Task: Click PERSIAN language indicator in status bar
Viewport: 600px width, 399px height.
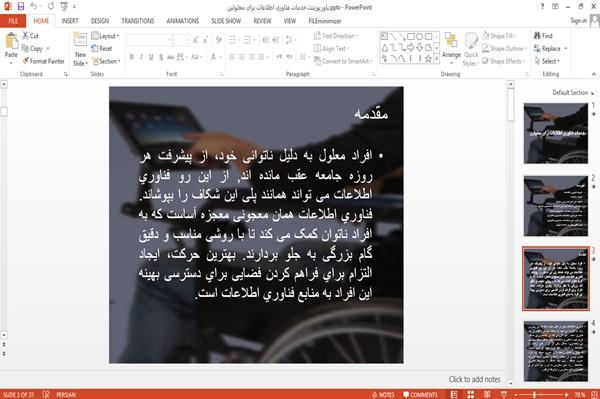Action: click(66, 395)
